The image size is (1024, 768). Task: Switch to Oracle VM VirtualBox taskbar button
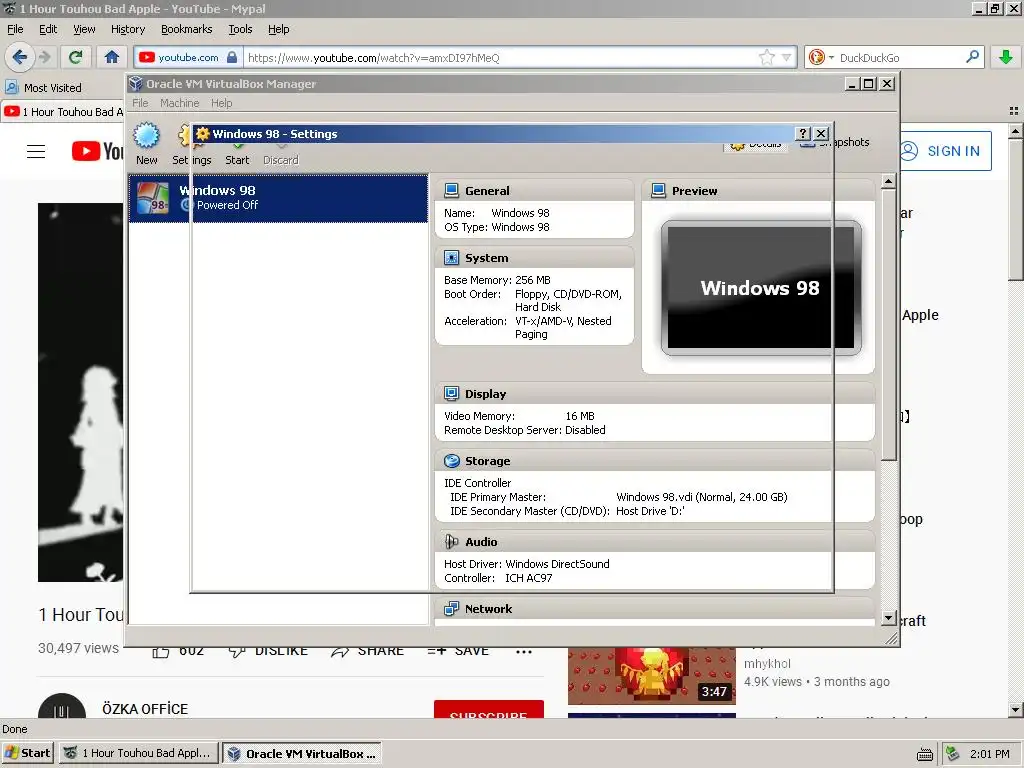click(302, 754)
